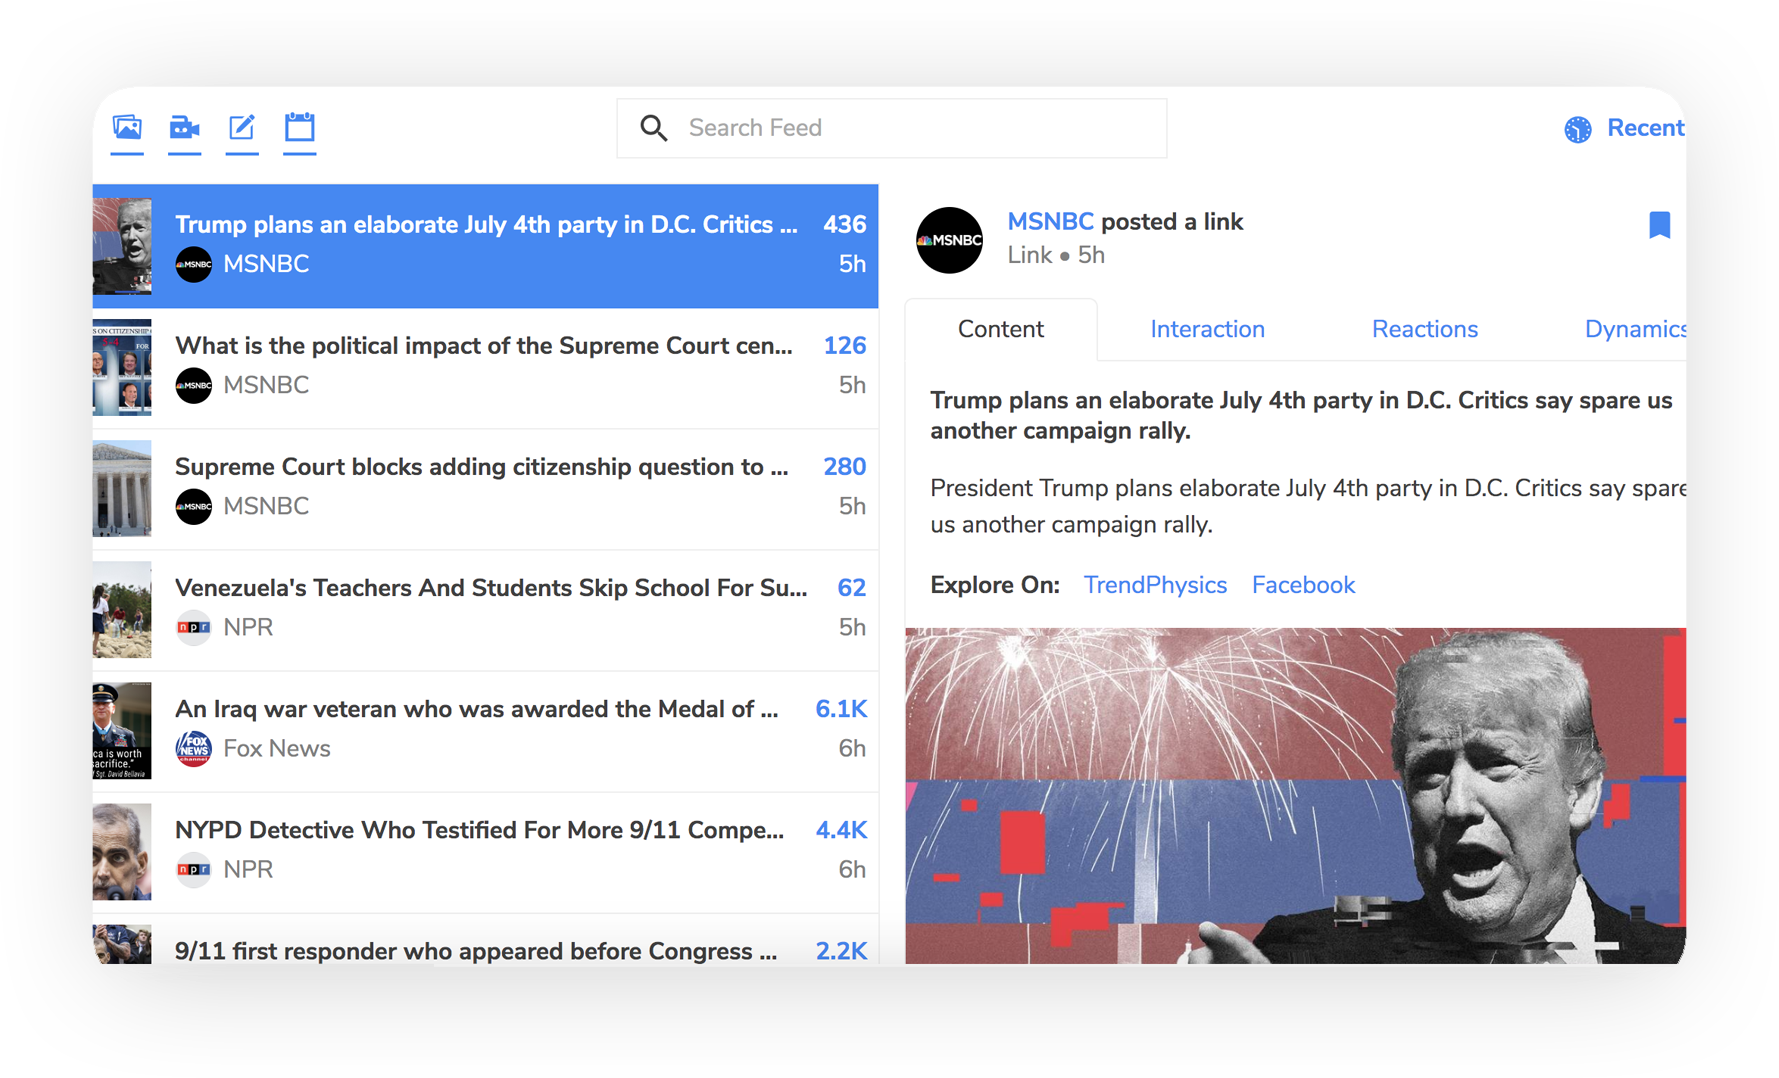Switch to the Content tab

point(1000,329)
